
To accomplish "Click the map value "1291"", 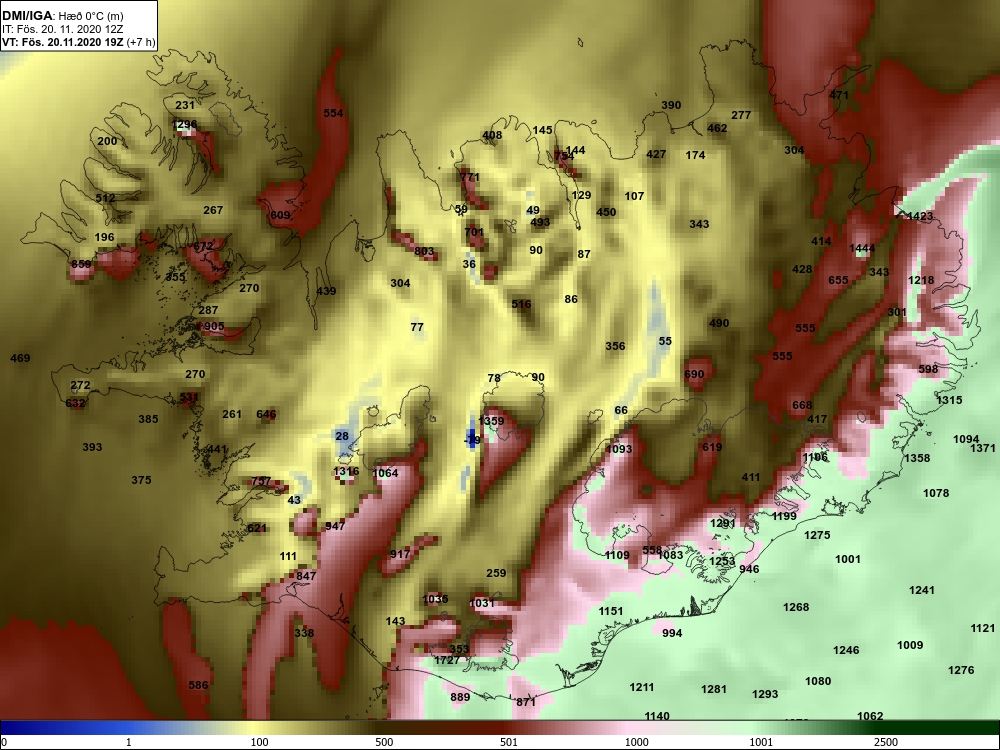I will (x=723, y=524).
